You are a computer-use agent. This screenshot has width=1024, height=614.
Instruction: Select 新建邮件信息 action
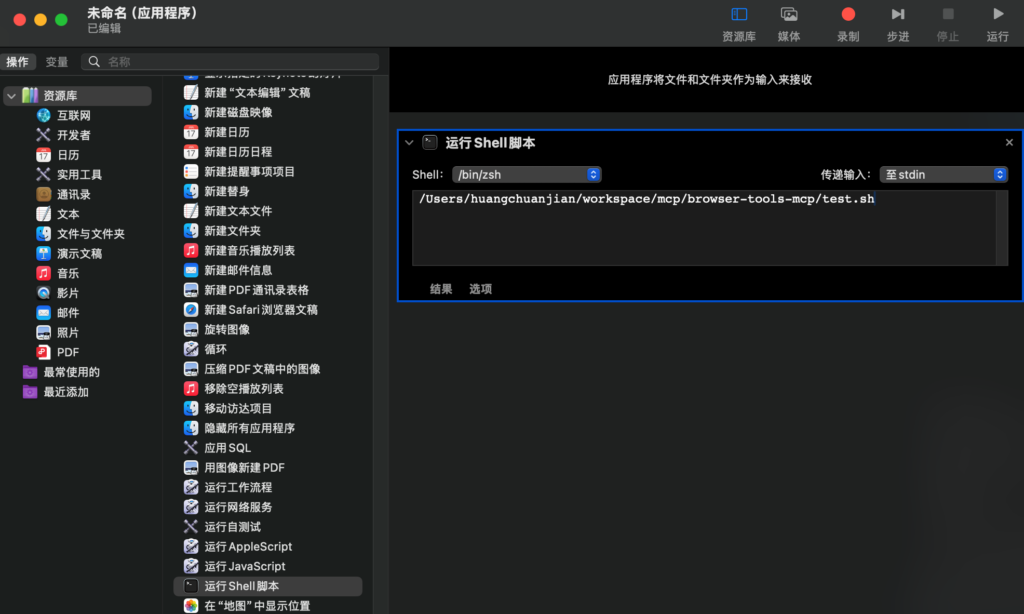point(238,270)
